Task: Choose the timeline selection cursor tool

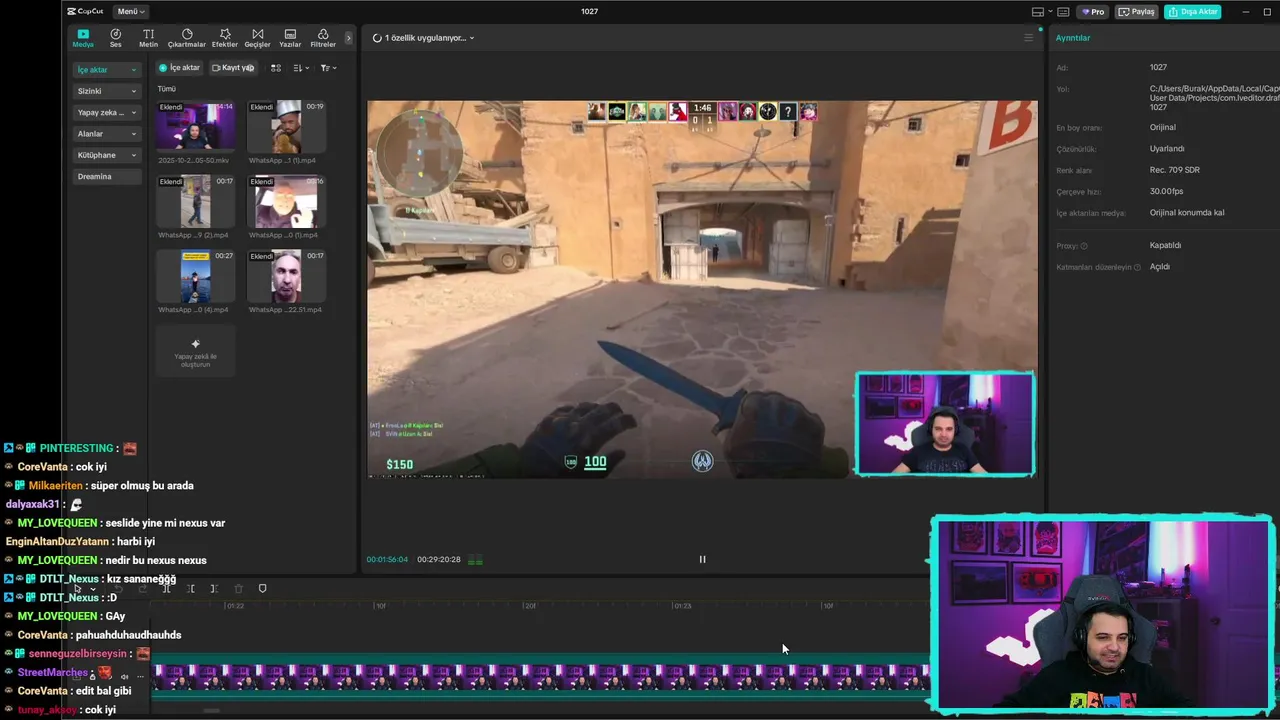Action: (x=79, y=589)
